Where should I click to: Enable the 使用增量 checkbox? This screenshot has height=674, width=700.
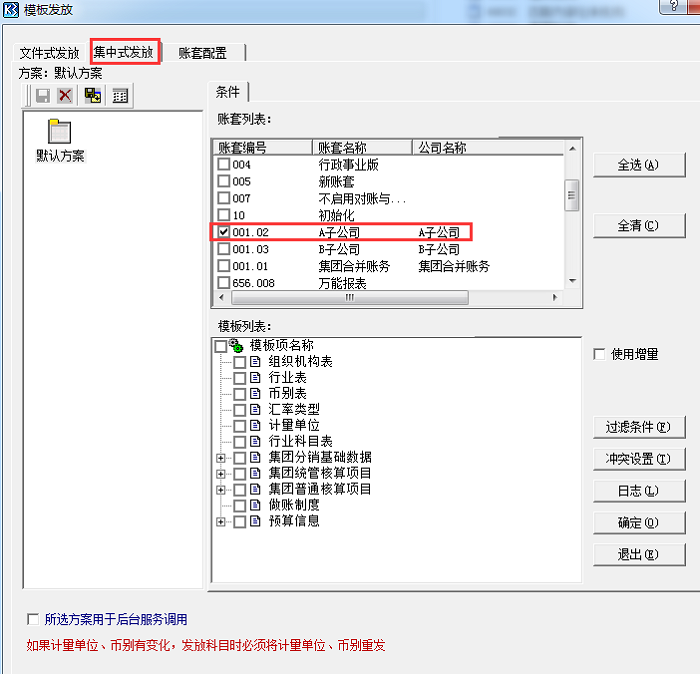599,354
